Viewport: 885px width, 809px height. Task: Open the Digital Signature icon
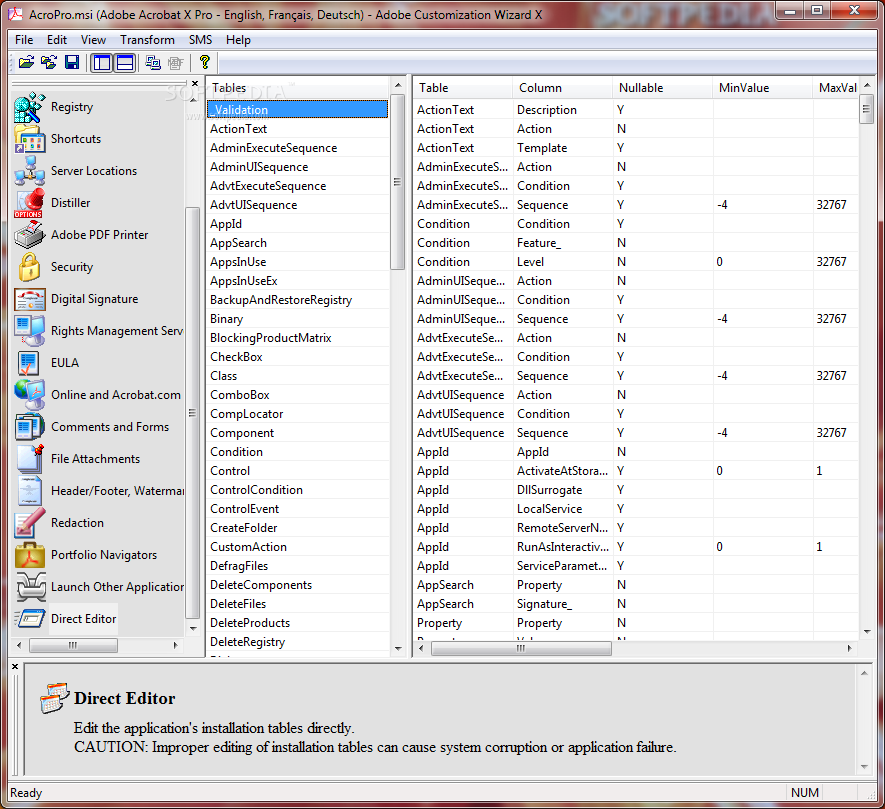[29, 299]
